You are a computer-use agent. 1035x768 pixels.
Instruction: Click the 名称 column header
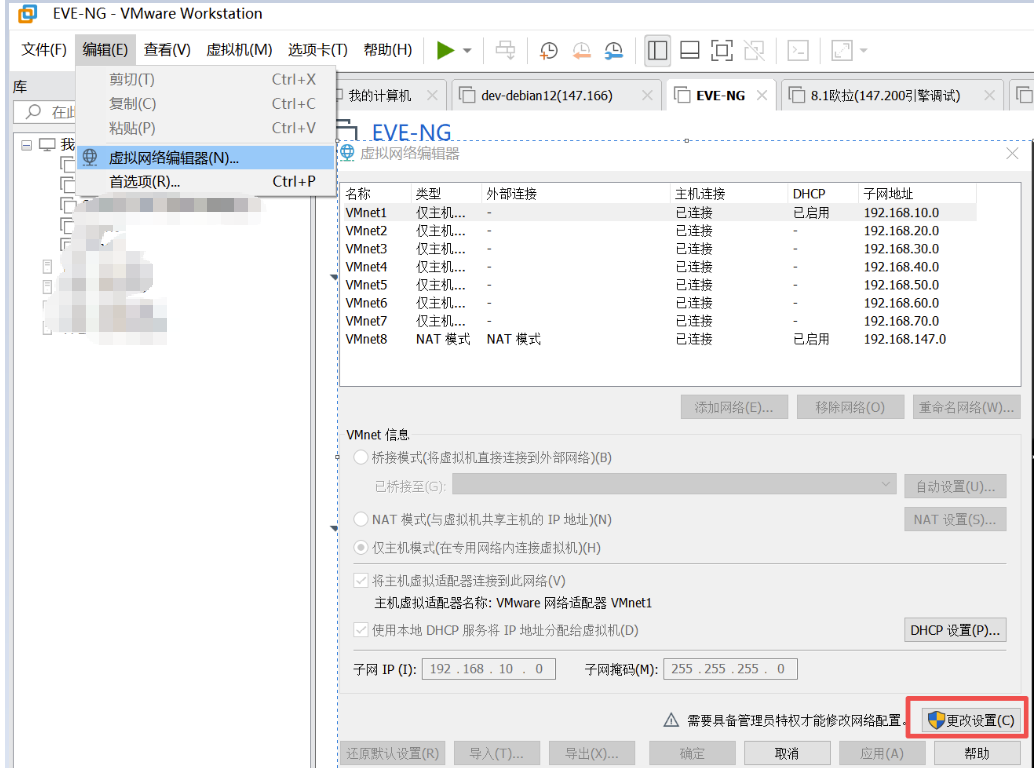pos(375,193)
